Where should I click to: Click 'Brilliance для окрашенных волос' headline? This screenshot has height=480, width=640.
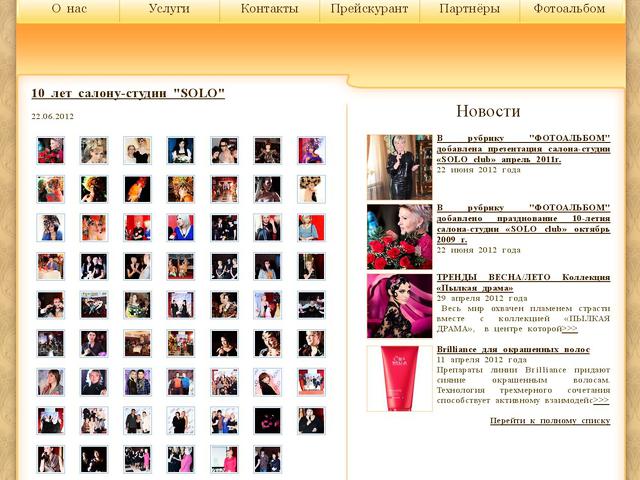(513, 349)
